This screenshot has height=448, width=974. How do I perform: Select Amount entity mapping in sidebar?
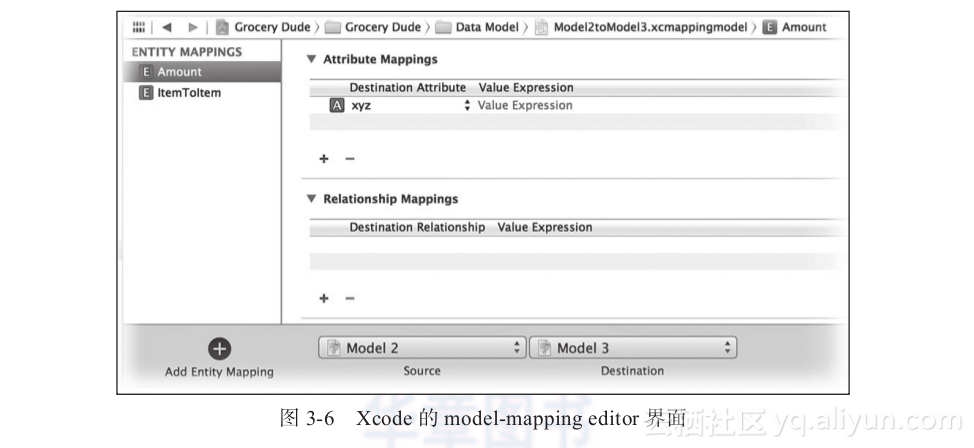pyautogui.click(x=203, y=72)
